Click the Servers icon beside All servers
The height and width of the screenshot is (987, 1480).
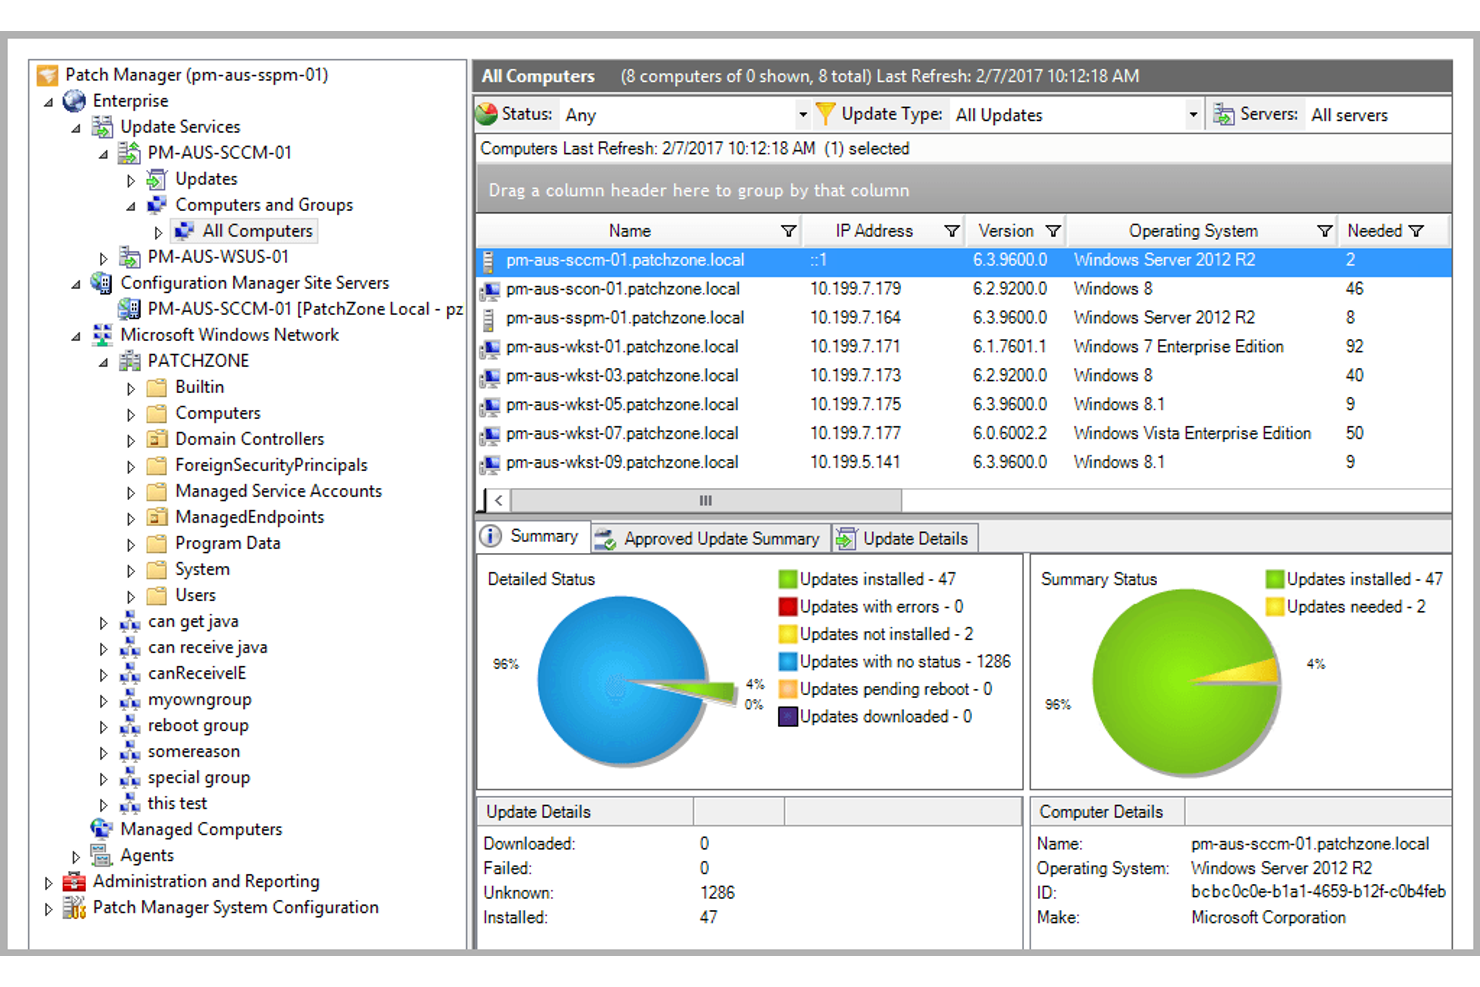pos(1221,113)
